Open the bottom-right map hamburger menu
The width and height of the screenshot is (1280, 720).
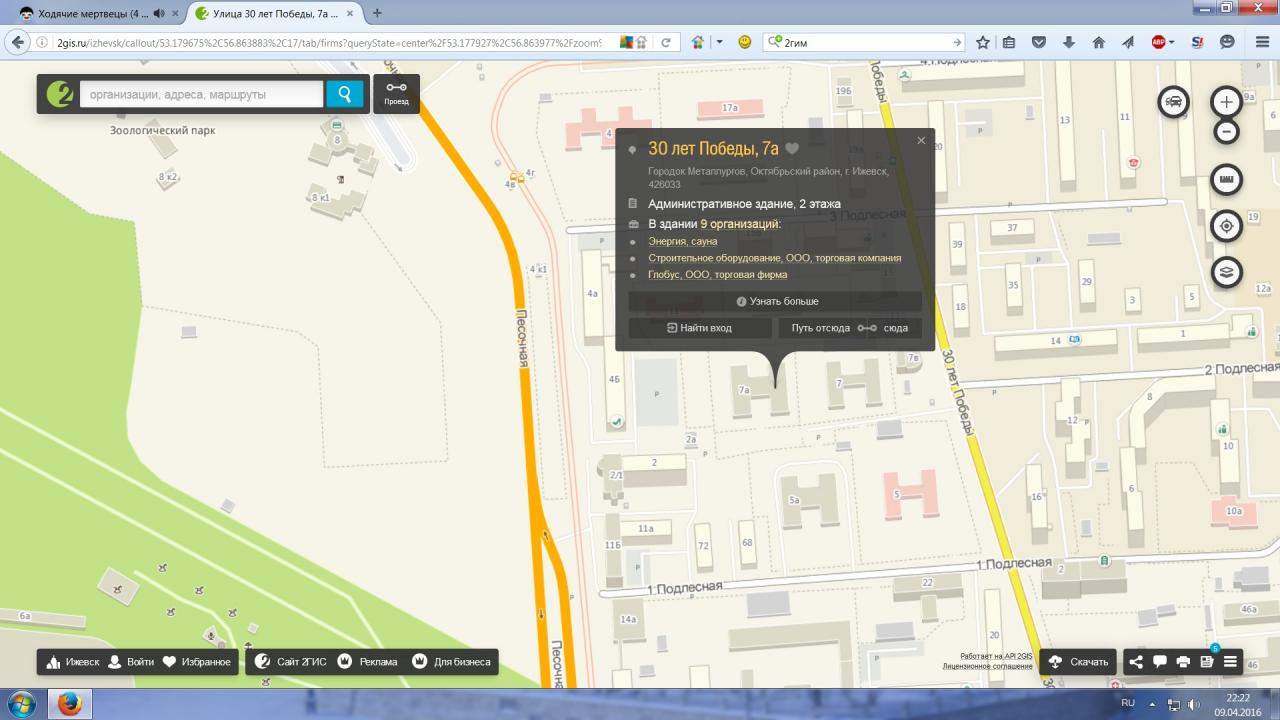click(1230, 662)
